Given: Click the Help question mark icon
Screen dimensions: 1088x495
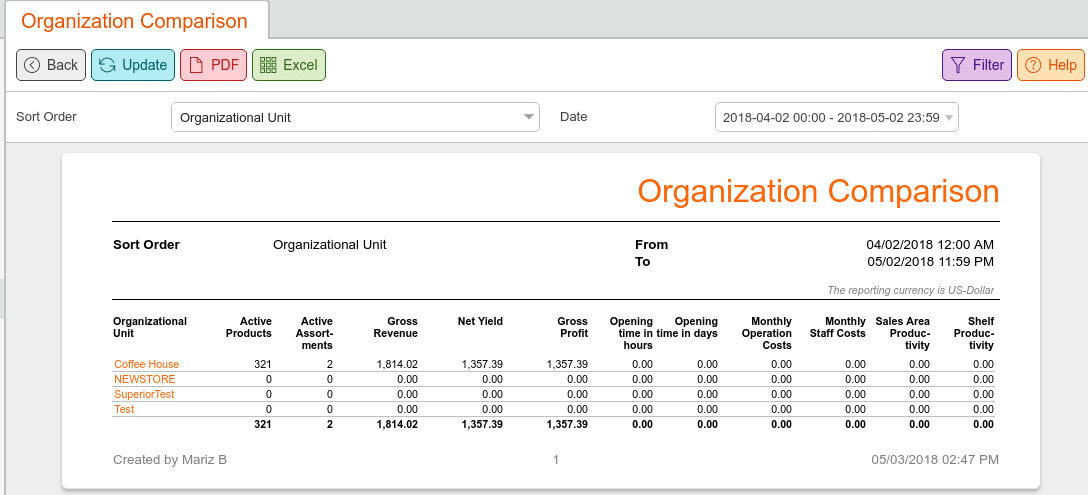Looking at the screenshot, I should point(1033,65).
